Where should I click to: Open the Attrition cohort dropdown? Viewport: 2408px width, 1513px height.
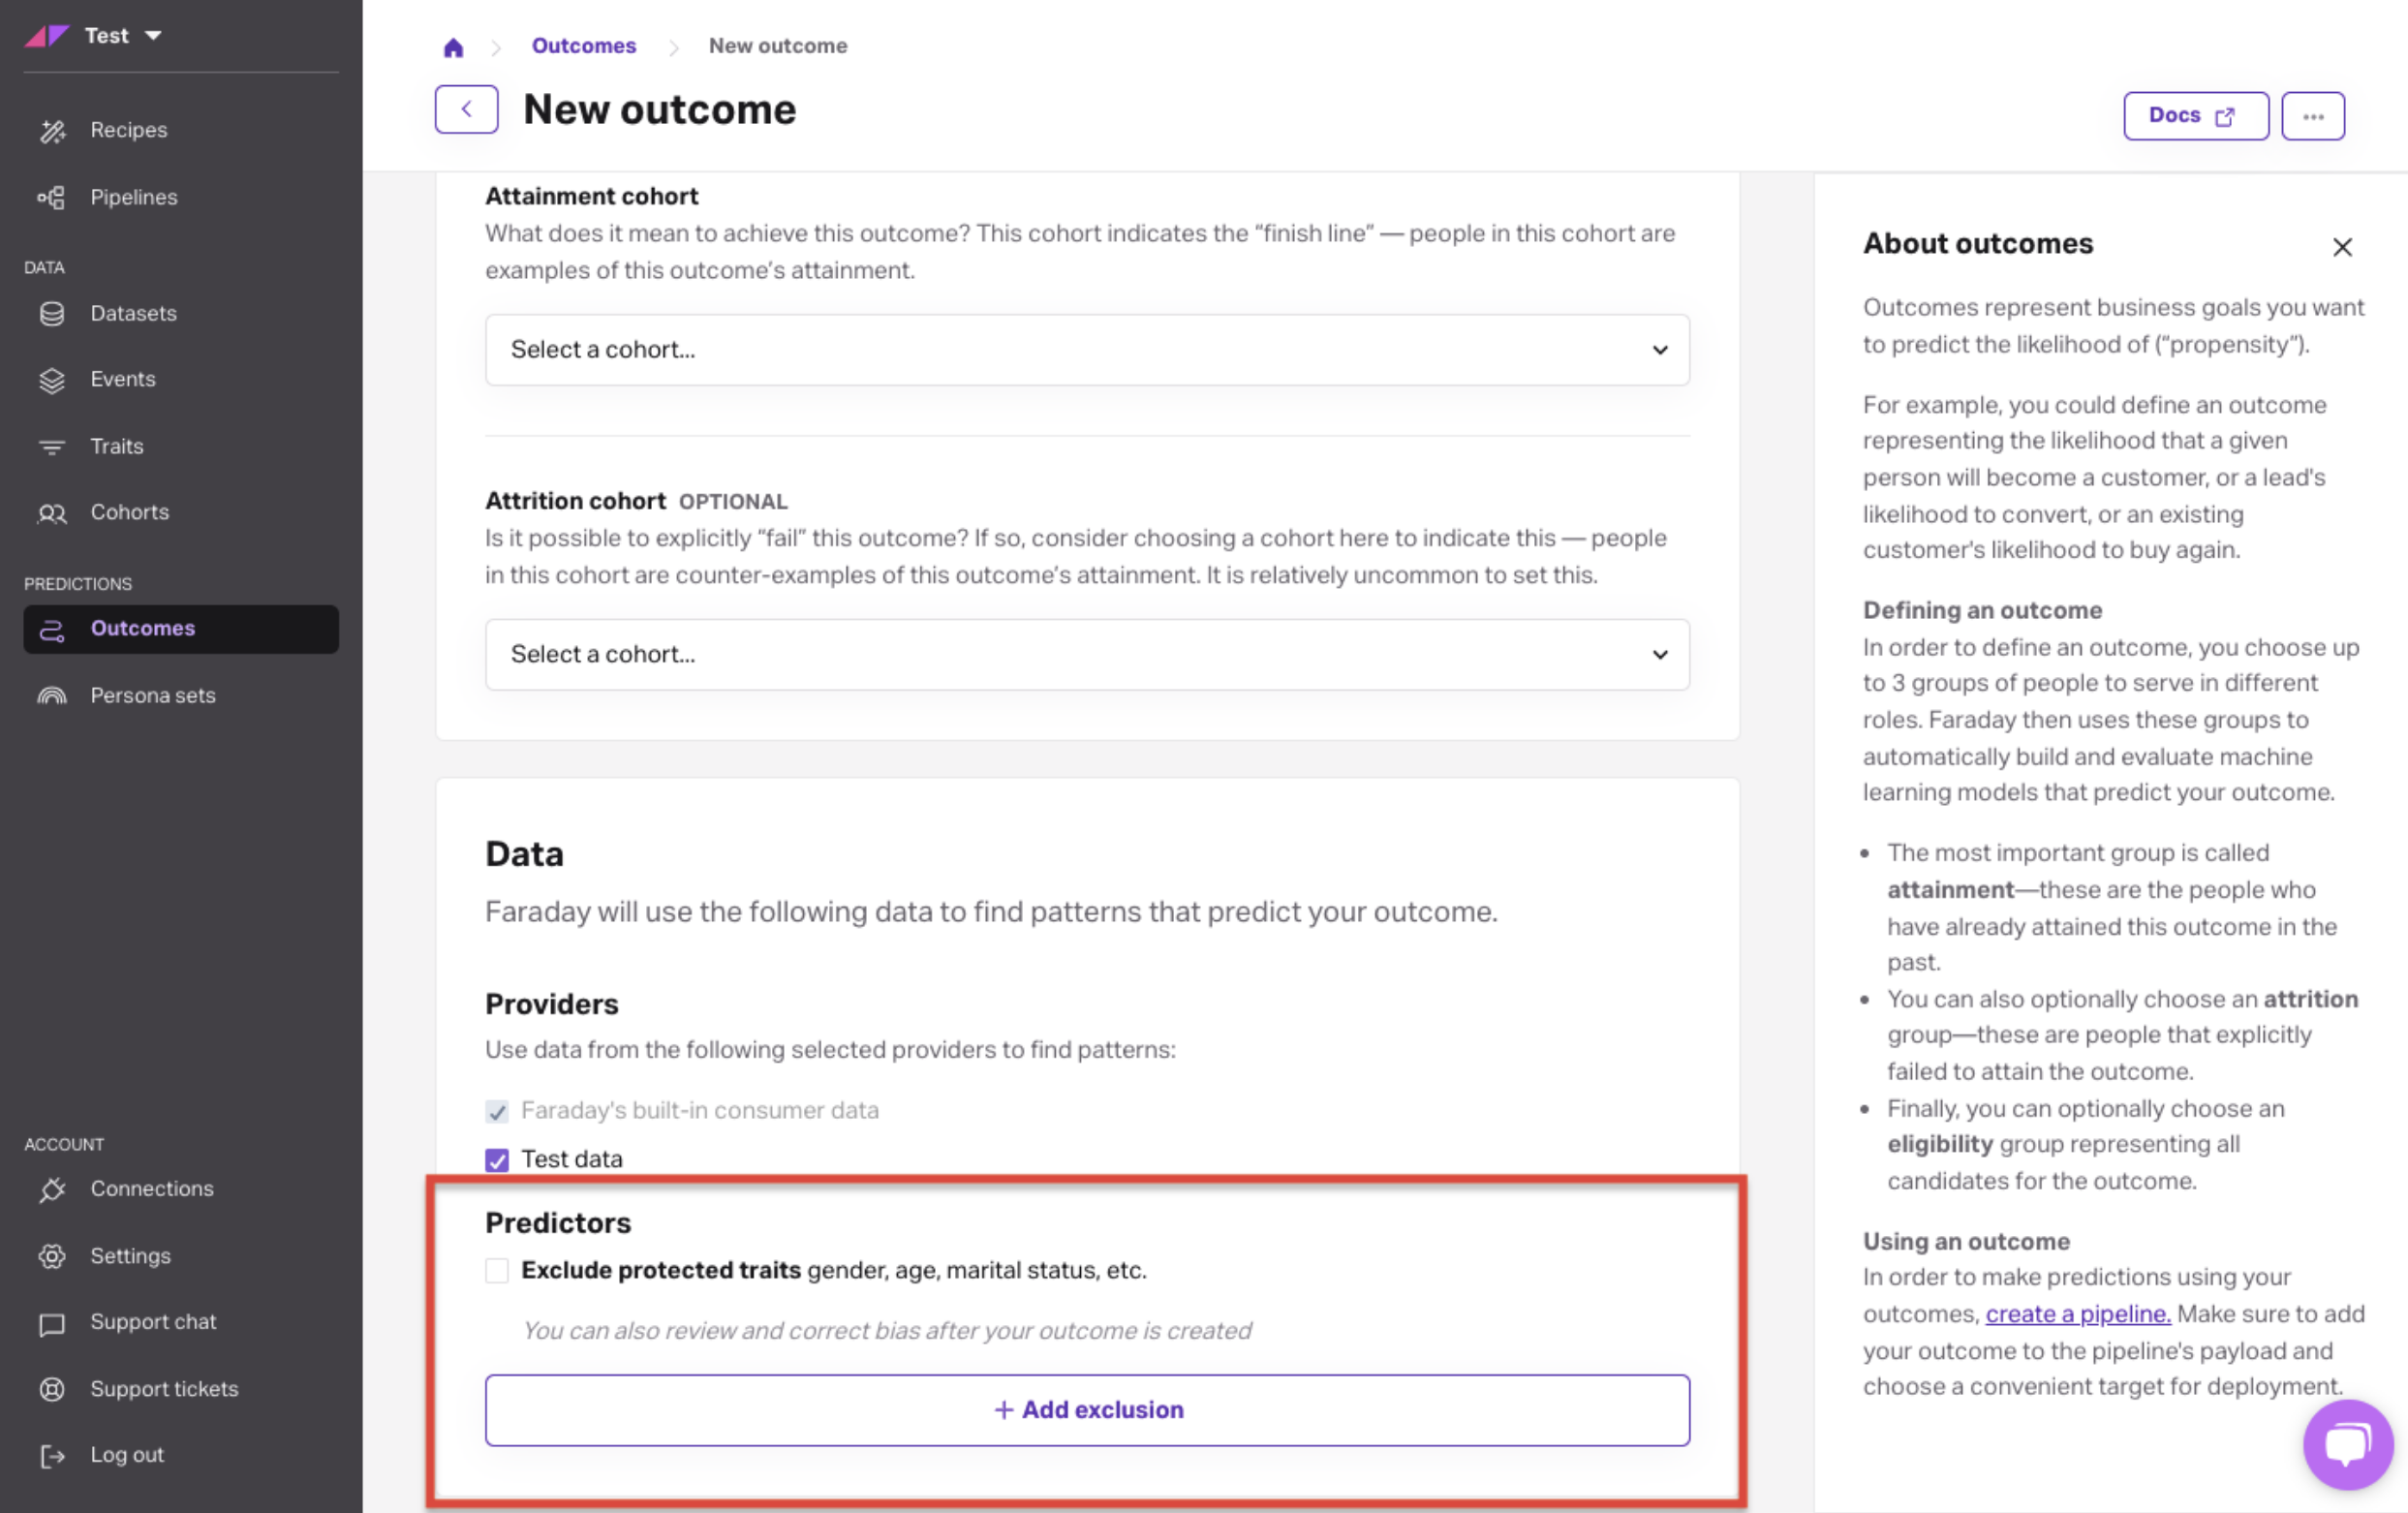[x=1087, y=655]
